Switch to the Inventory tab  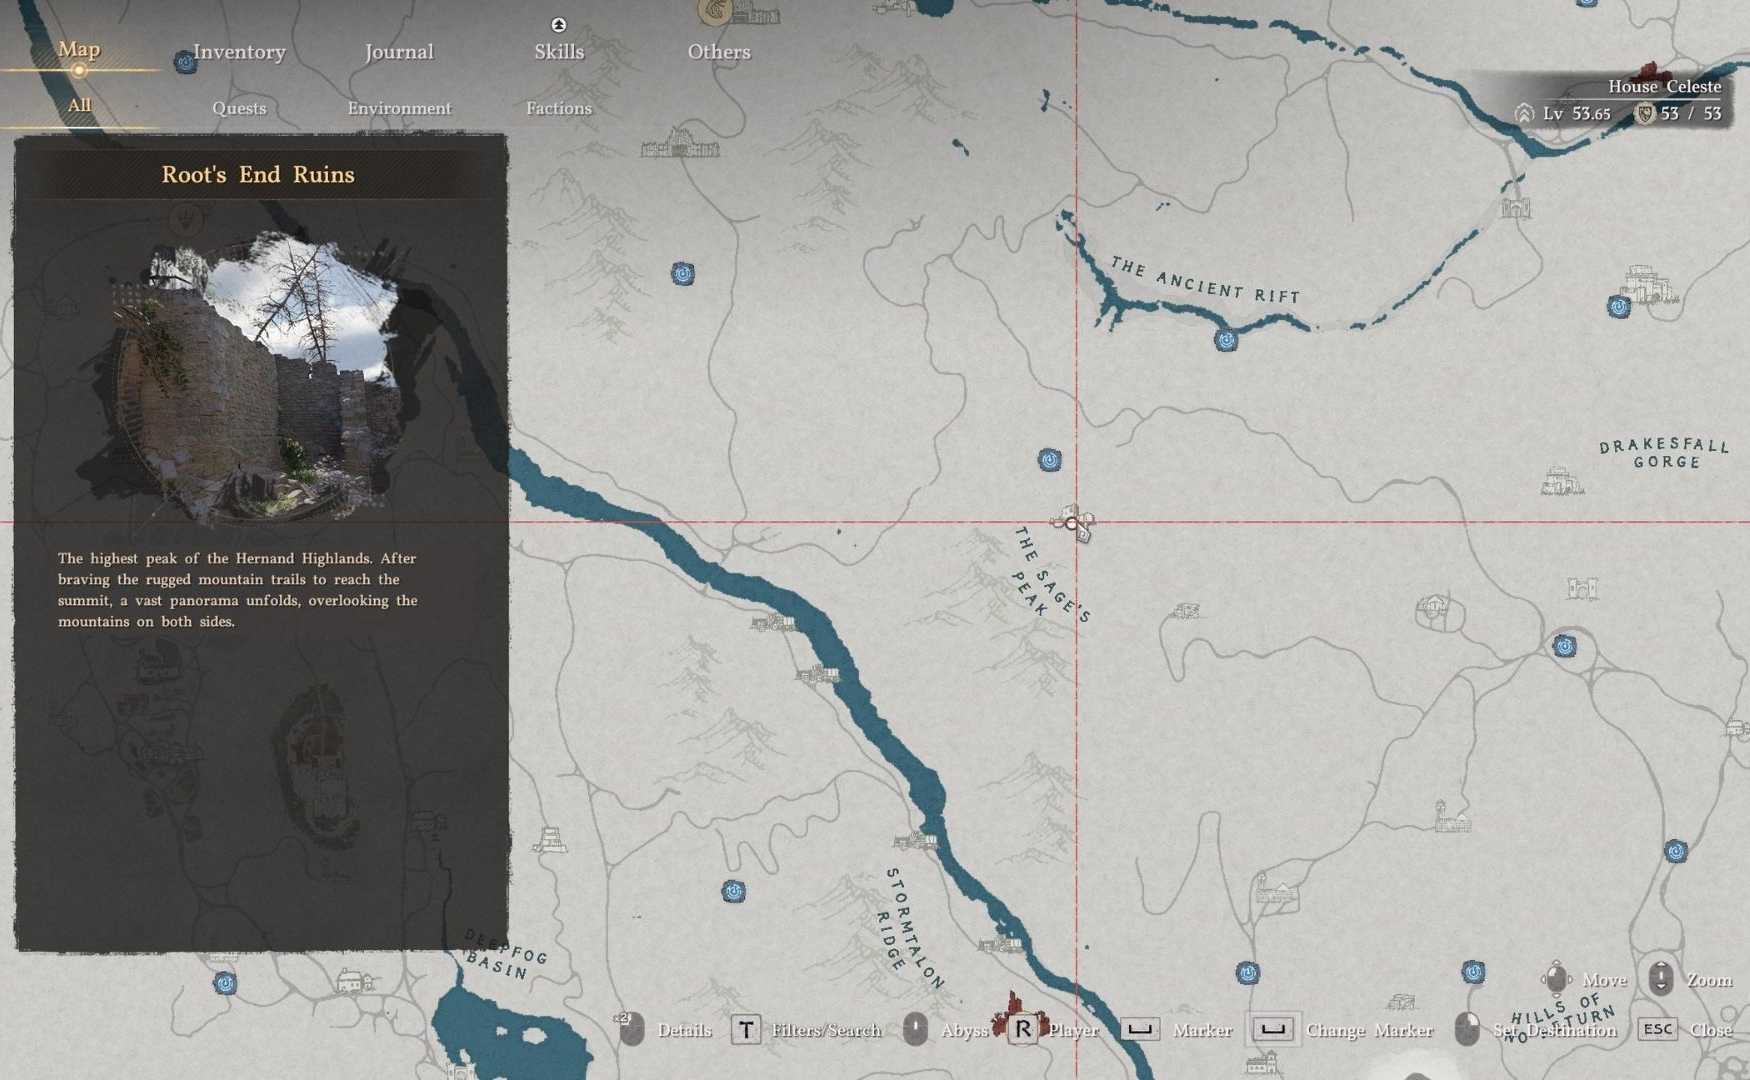(x=239, y=52)
